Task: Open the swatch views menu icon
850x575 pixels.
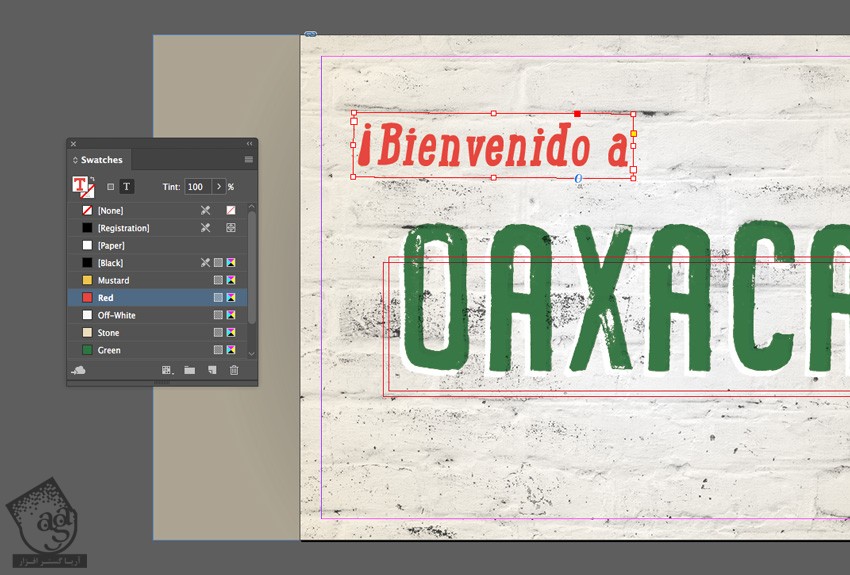Action: click(x=168, y=370)
